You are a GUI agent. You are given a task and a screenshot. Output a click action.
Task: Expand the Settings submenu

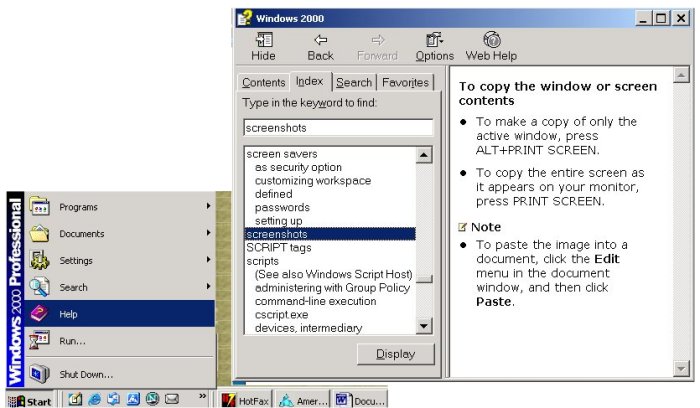tap(120, 261)
